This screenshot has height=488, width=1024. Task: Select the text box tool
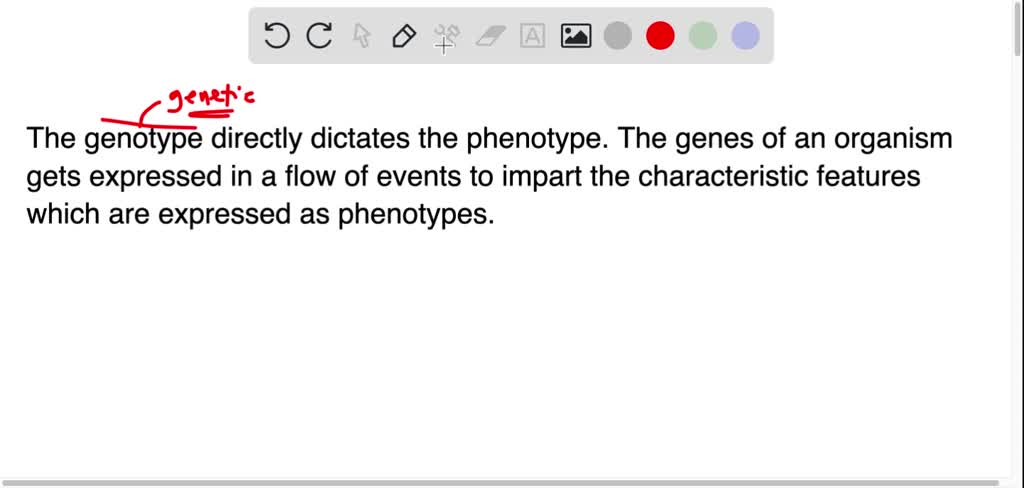(533, 37)
